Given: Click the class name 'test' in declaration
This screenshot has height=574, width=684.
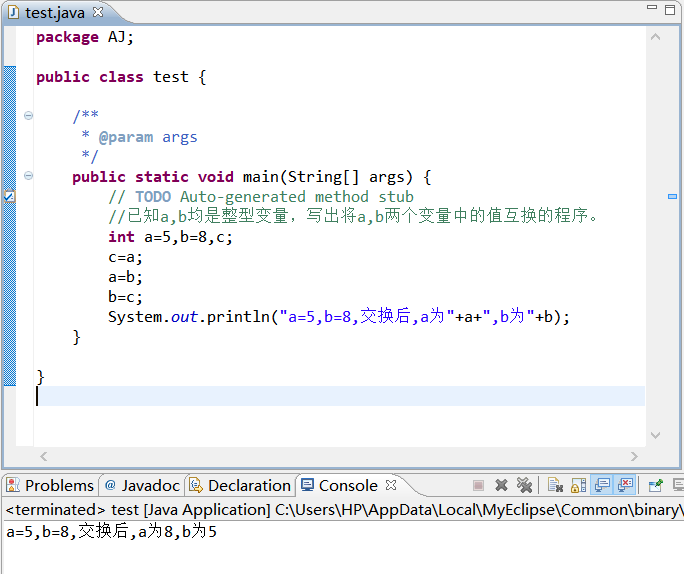Looking at the screenshot, I should [x=171, y=77].
